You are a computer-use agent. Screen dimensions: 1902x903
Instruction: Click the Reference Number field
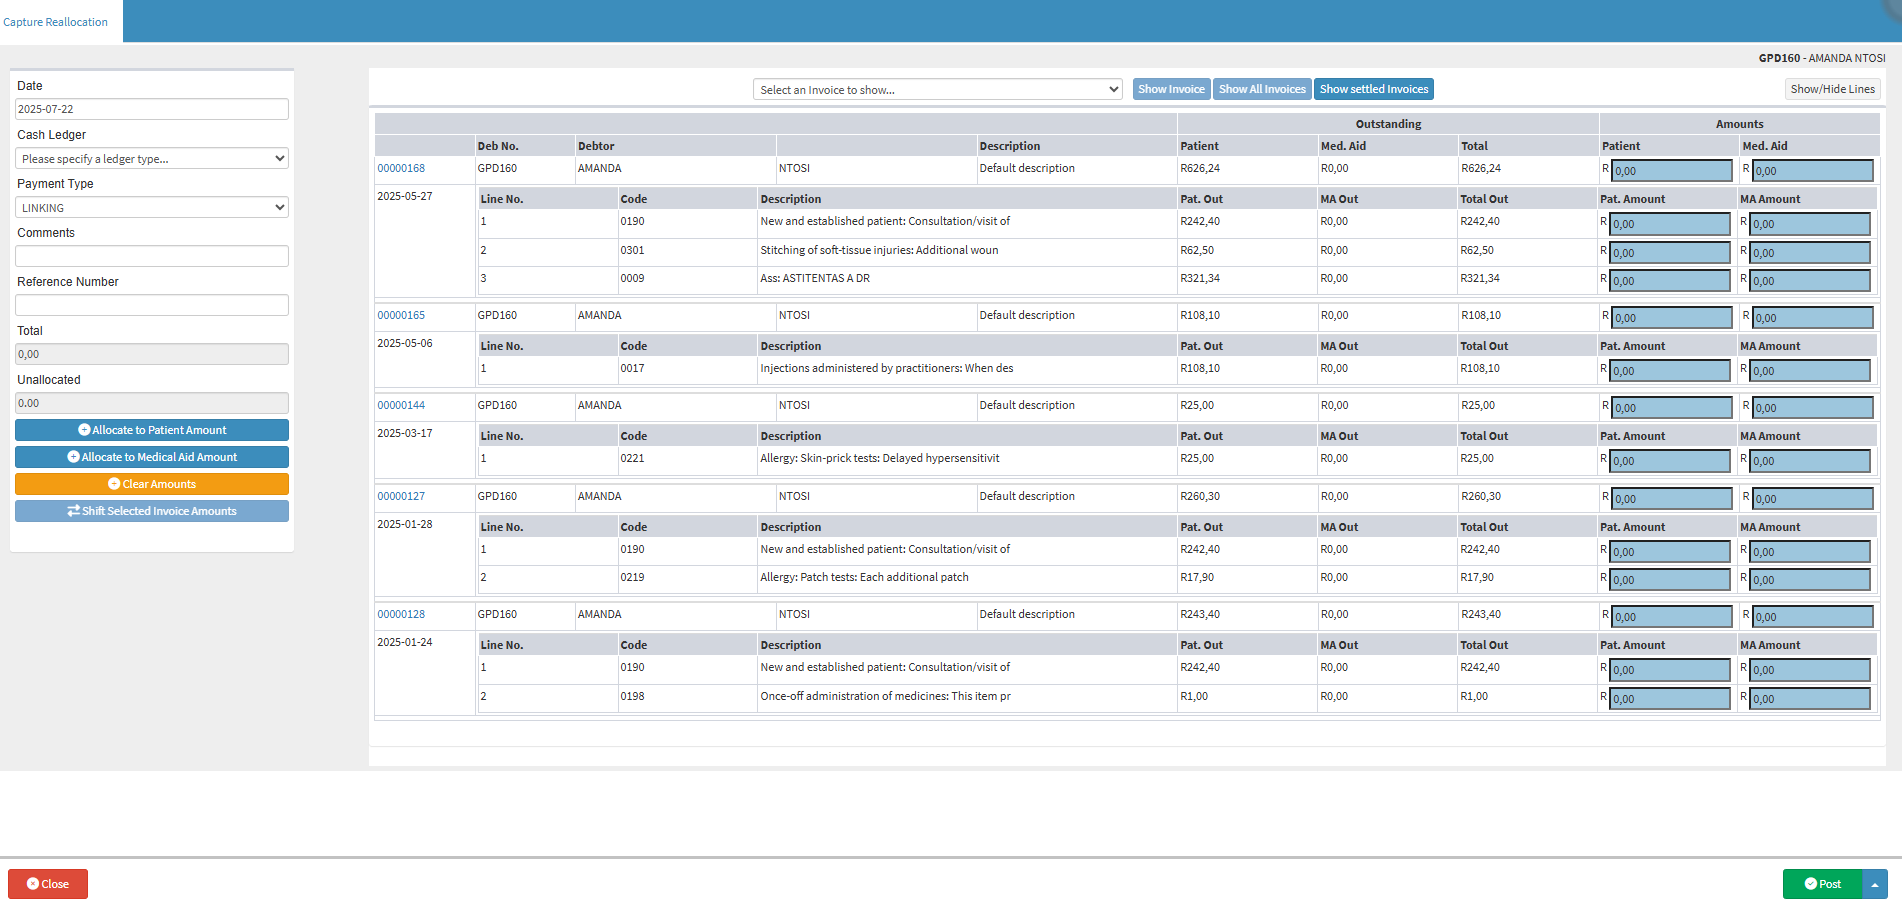pyautogui.click(x=152, y=305)
